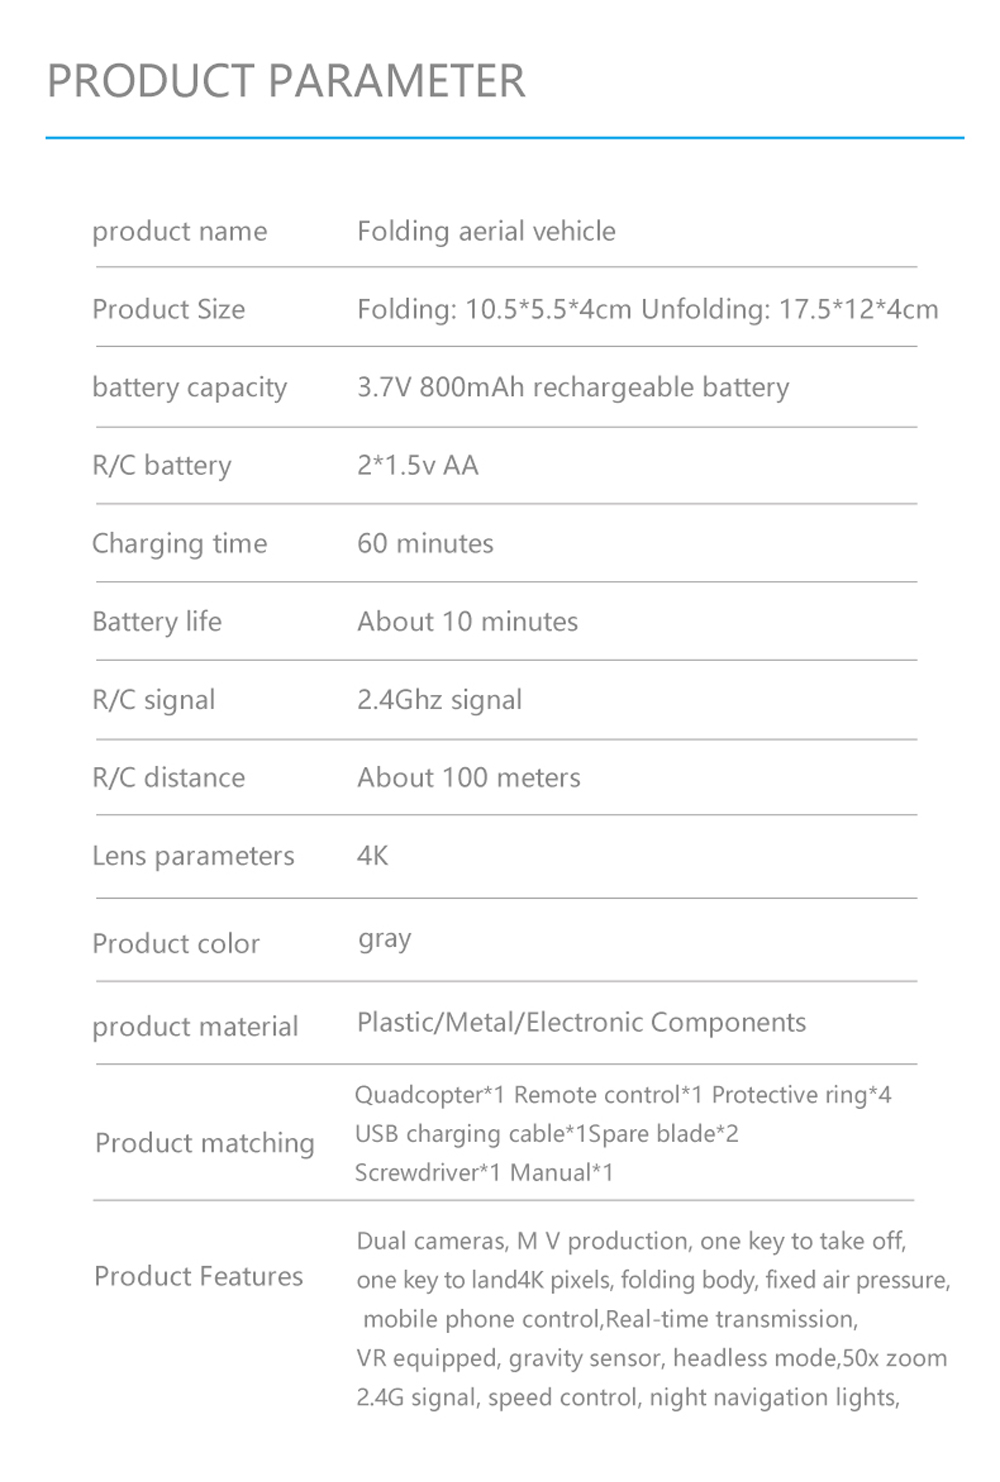Click the folding and unfolding dimensions text
Screen dimensions: 1000x1482
pos(647,310)
